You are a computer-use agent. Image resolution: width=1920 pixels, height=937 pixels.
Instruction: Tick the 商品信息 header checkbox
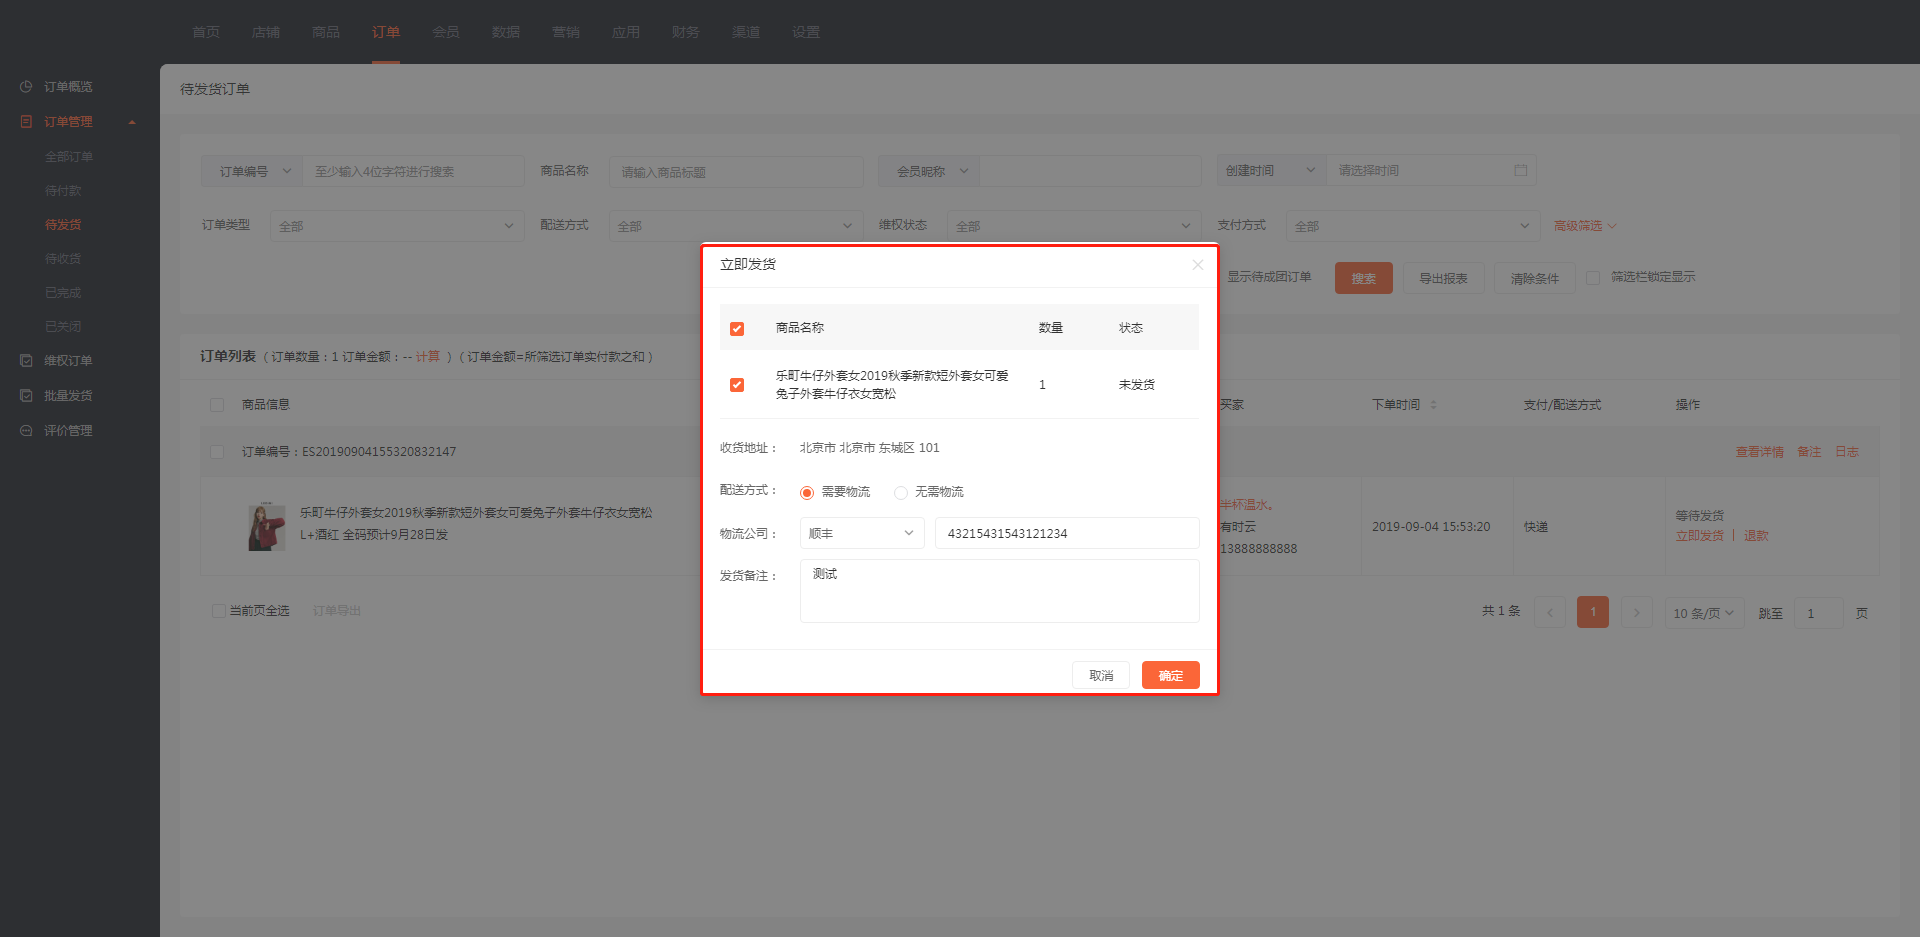click(217, 405)
